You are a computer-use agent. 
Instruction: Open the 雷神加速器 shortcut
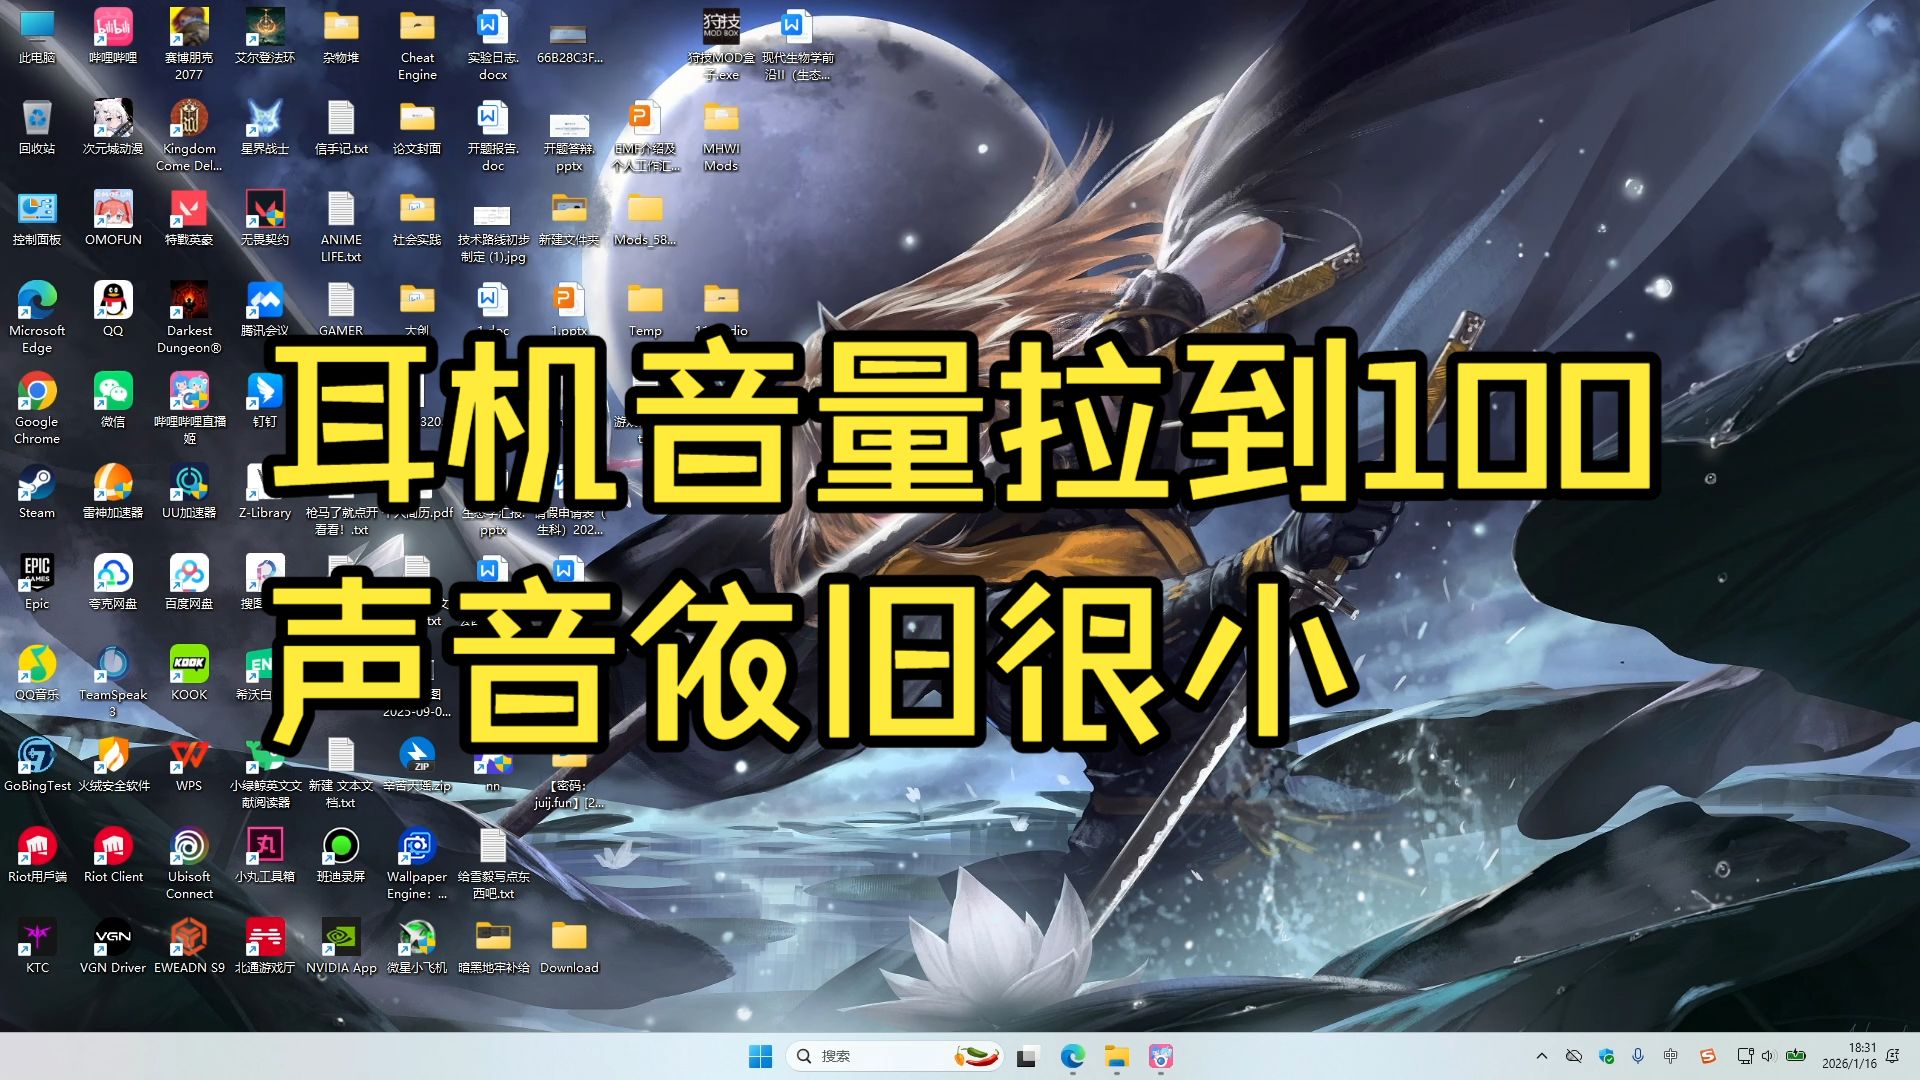click(x=113, y=492)
